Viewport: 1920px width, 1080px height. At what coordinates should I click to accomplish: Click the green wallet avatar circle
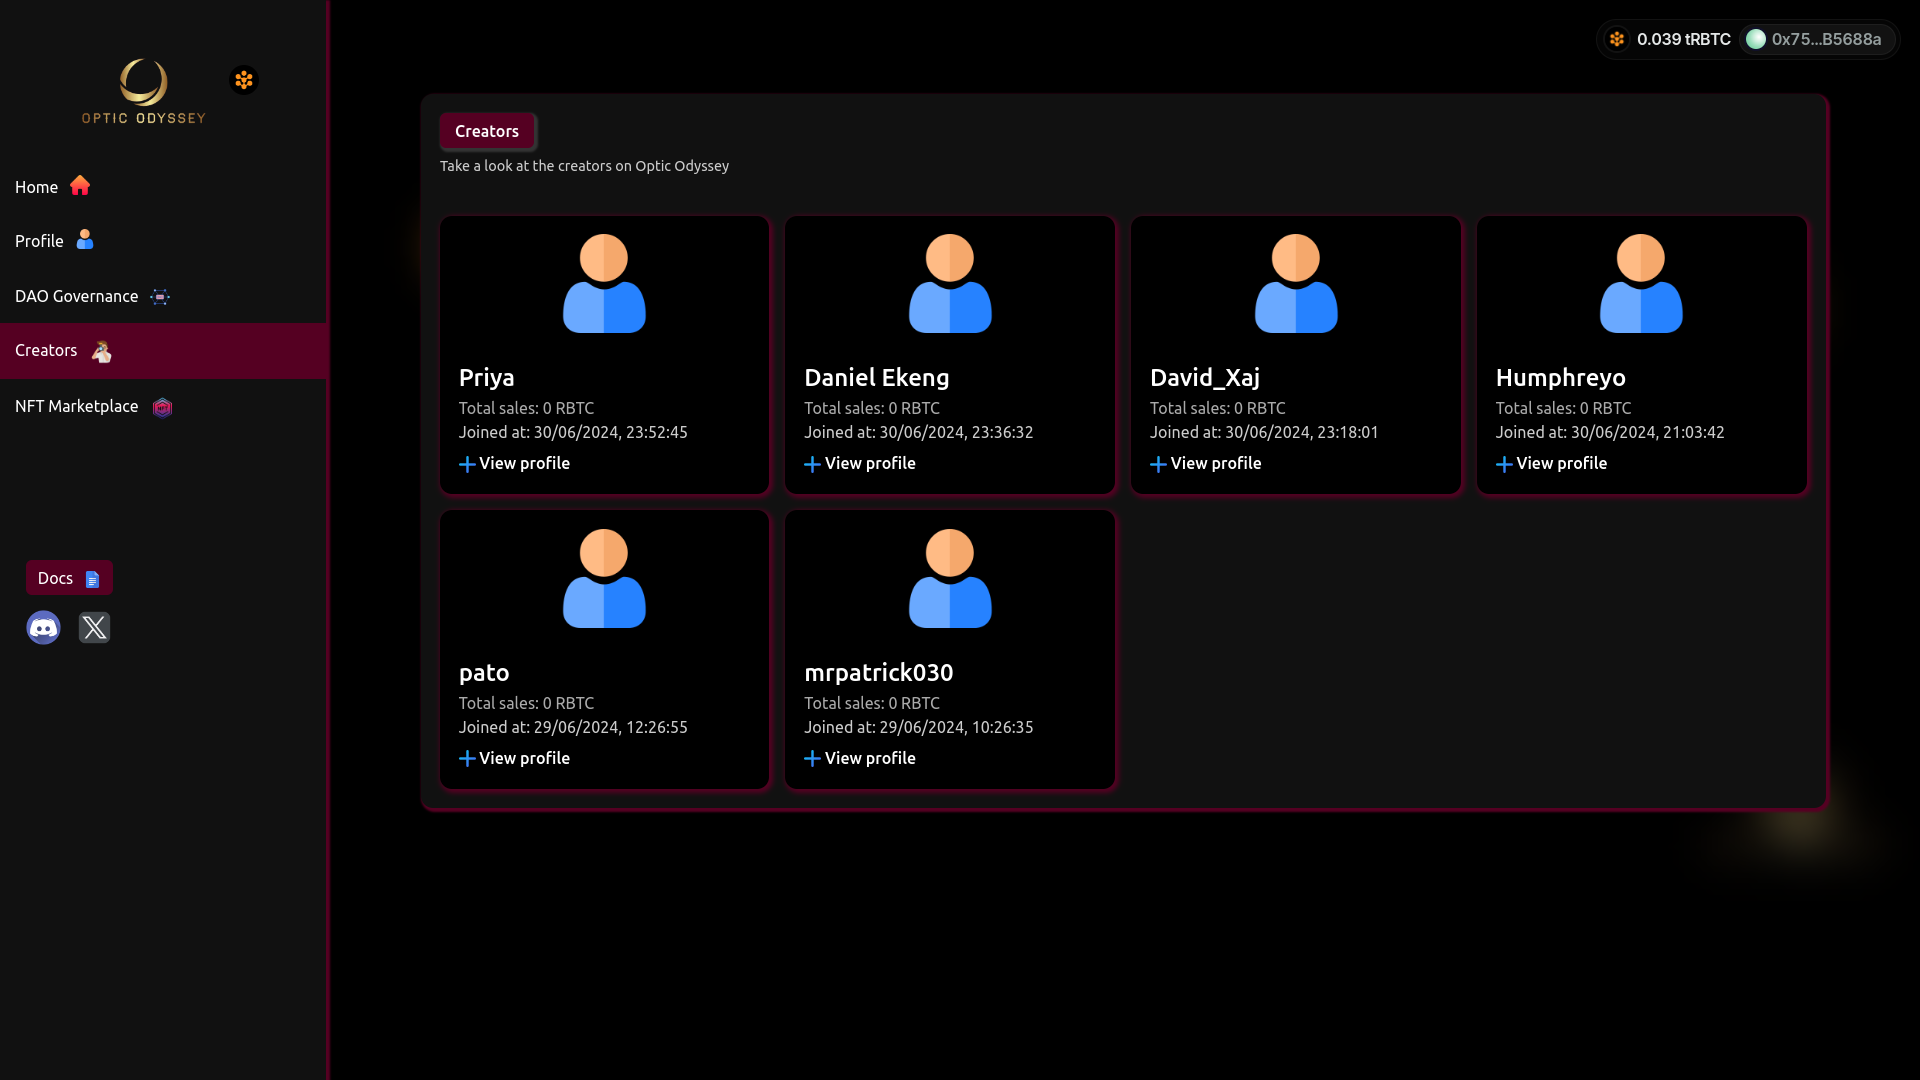point(1756,39)
